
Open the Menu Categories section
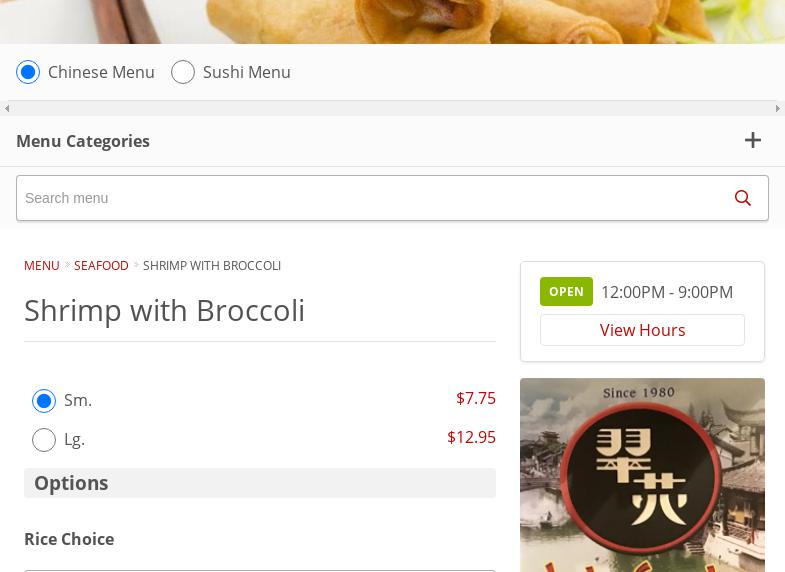(x=83, y=141)
